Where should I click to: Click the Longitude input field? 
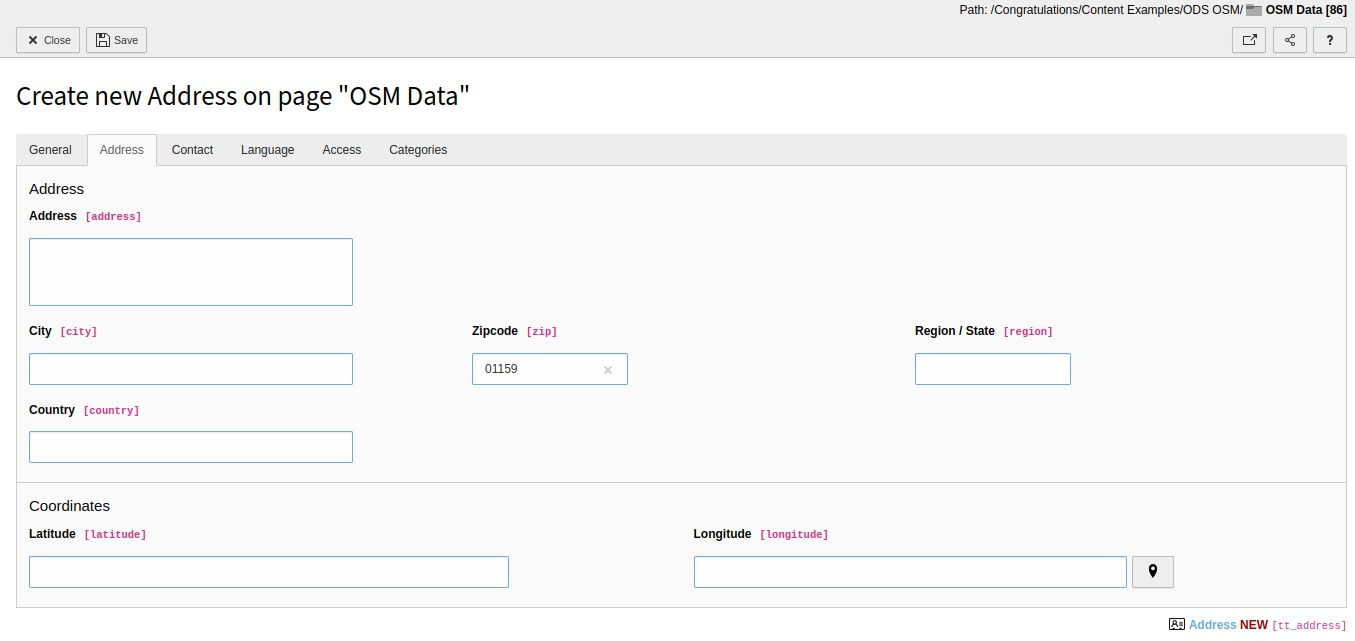pos(910,572)
